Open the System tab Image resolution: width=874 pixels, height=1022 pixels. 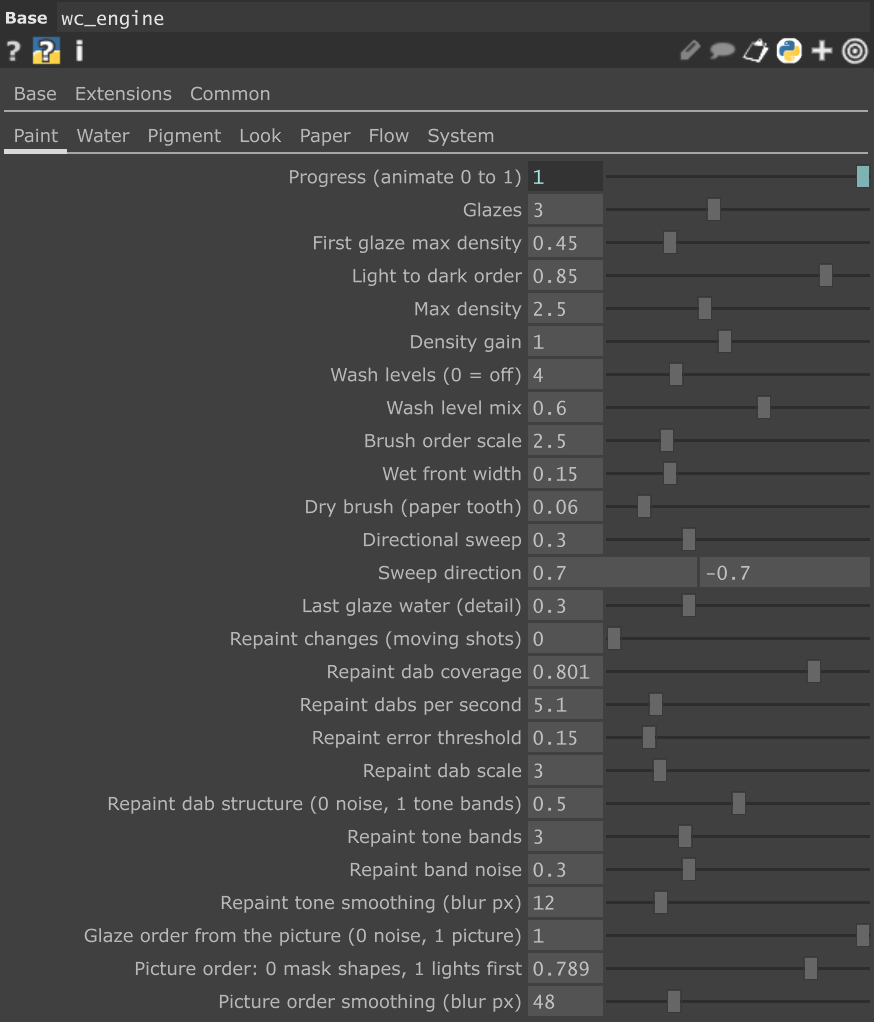pyautogui.click(x=461, y=136)
